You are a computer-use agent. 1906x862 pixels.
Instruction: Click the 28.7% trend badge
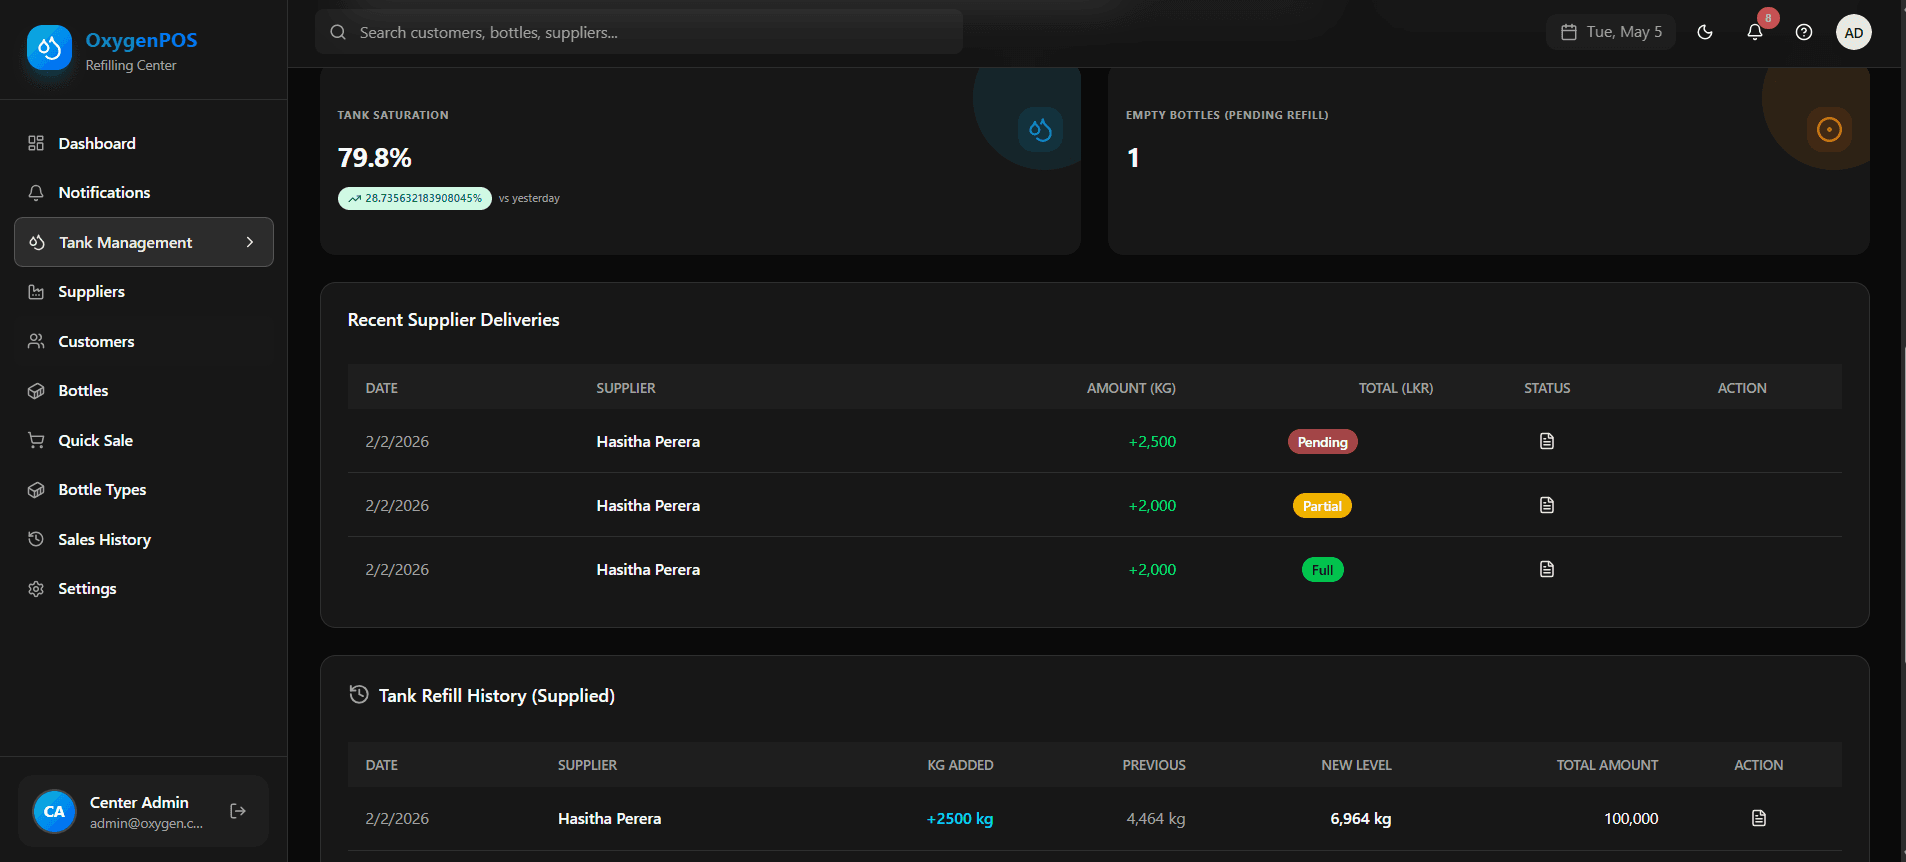point(415,198)
